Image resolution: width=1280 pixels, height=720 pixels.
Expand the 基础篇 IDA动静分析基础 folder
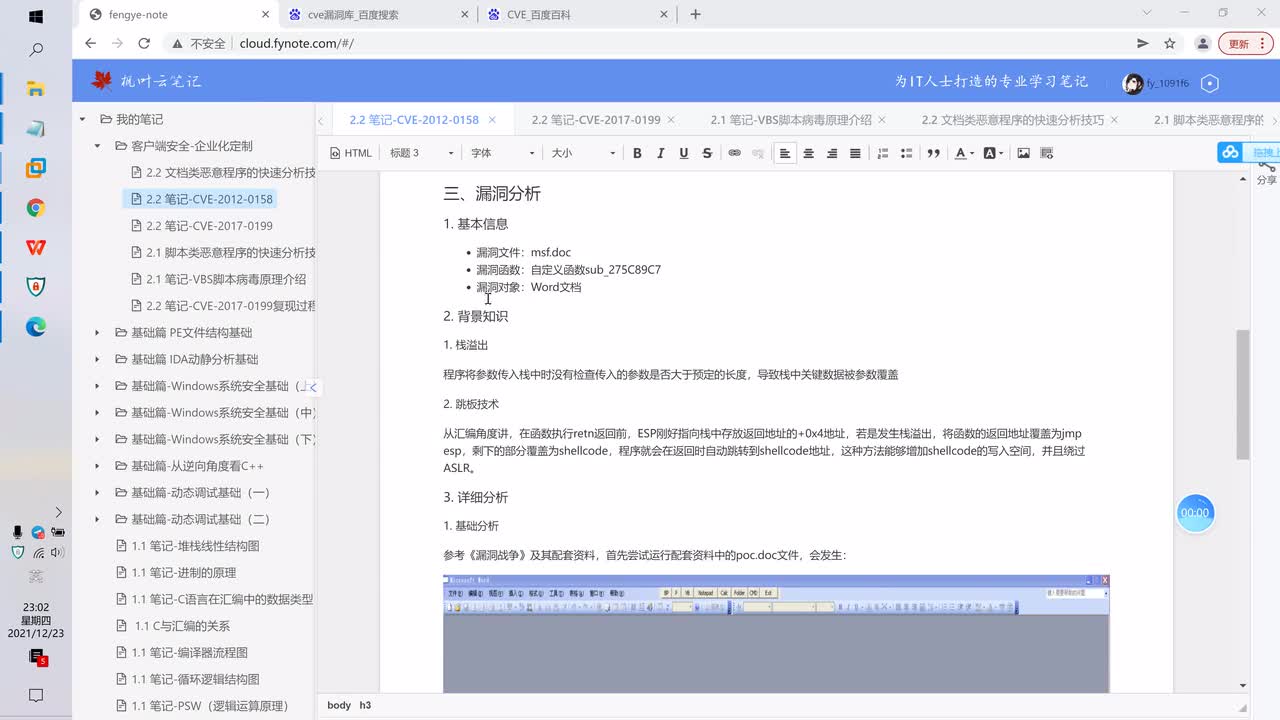97,359
